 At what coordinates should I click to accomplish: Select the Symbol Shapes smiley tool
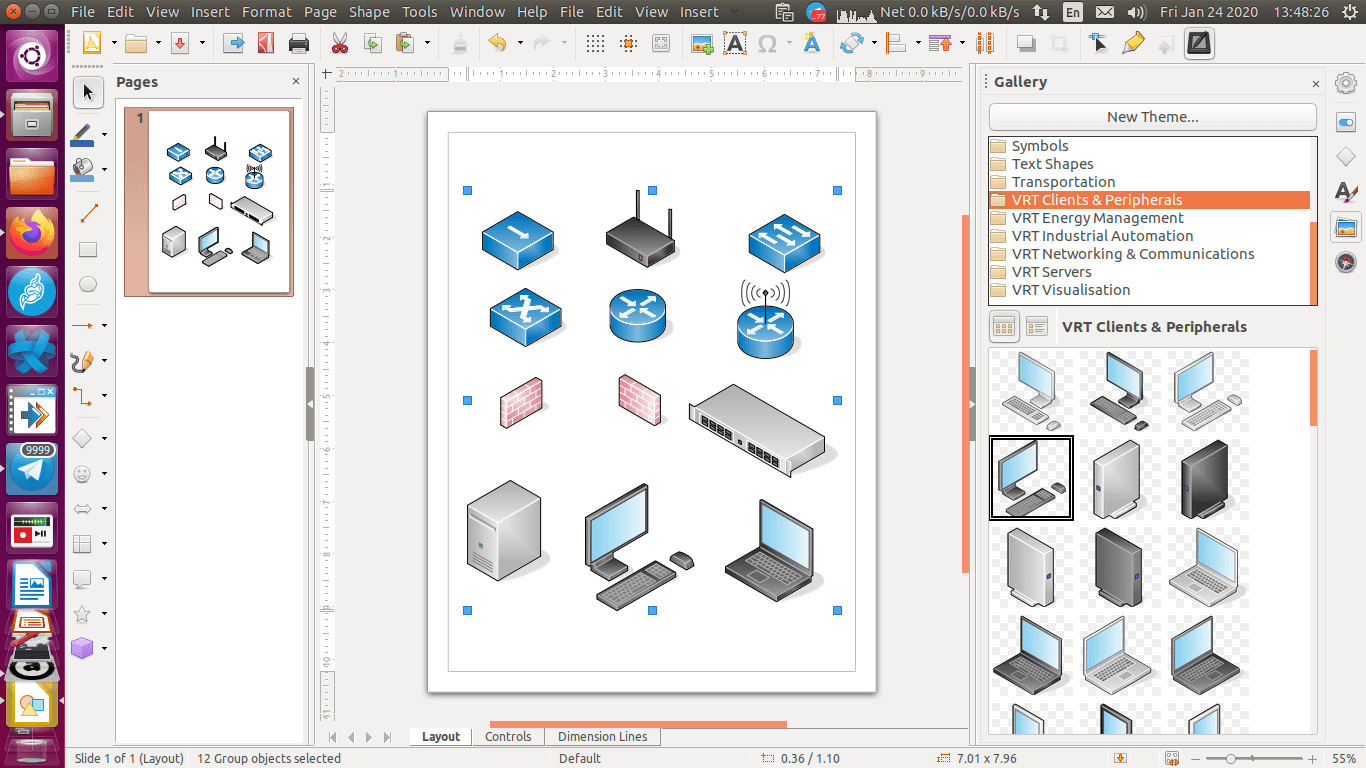click(84, 473)
